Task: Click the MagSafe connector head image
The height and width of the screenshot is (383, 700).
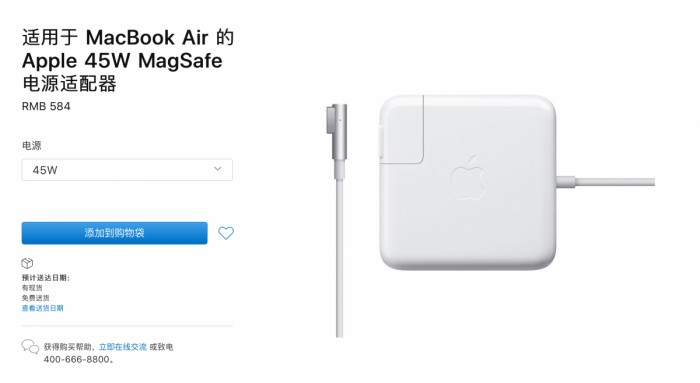Action: [x=337, y=141]
